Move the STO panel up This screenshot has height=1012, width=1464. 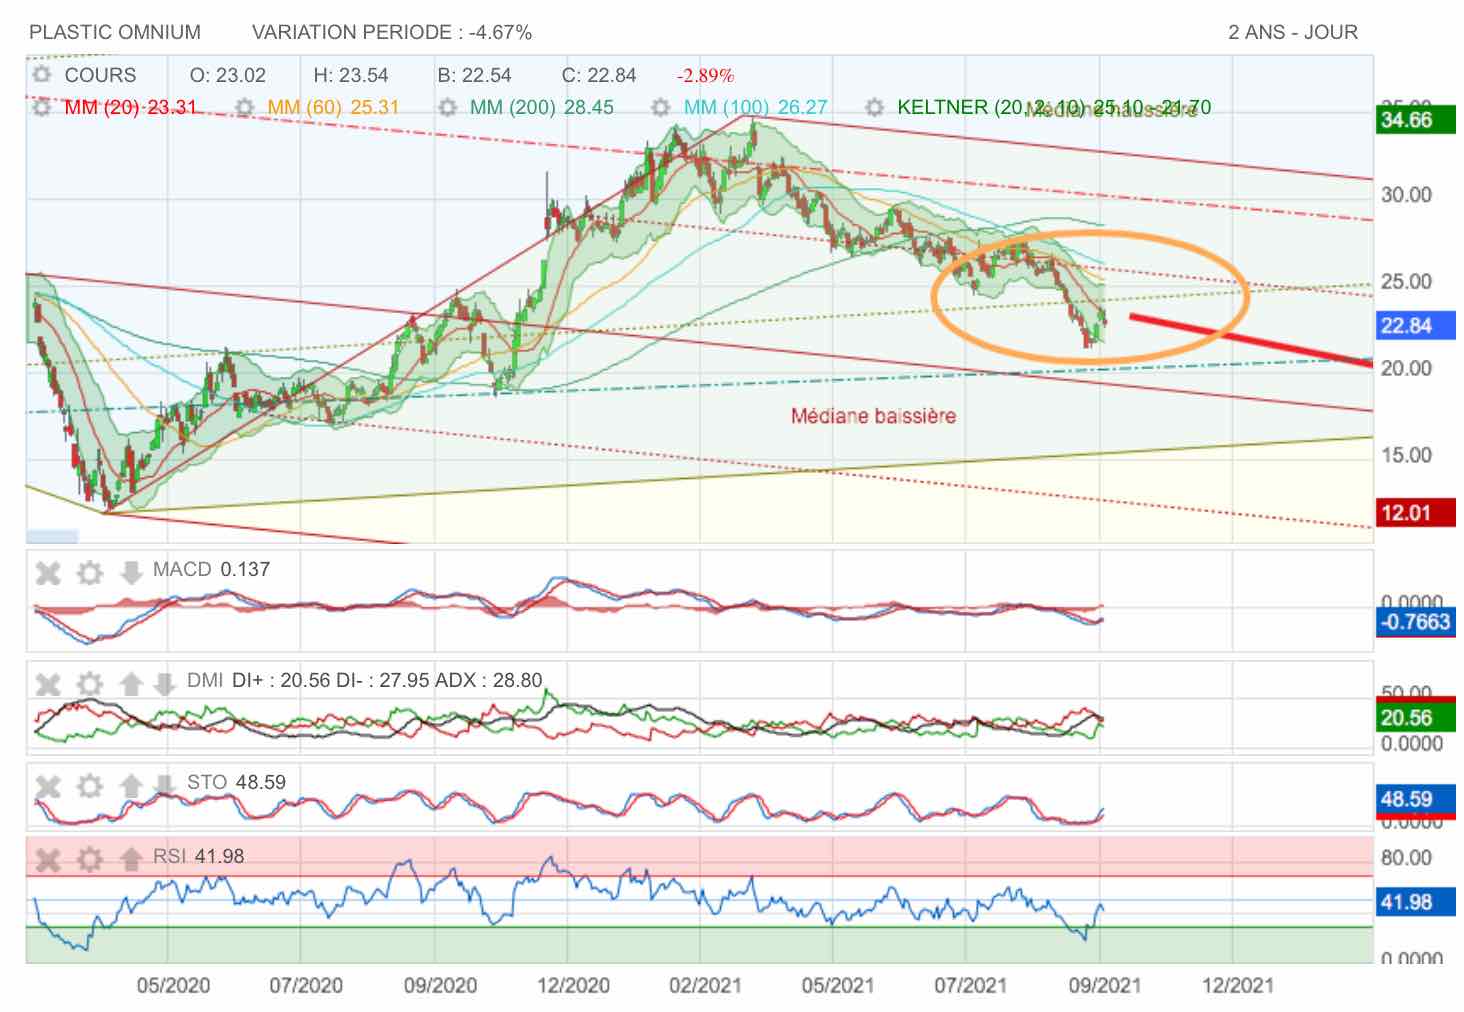131,786
